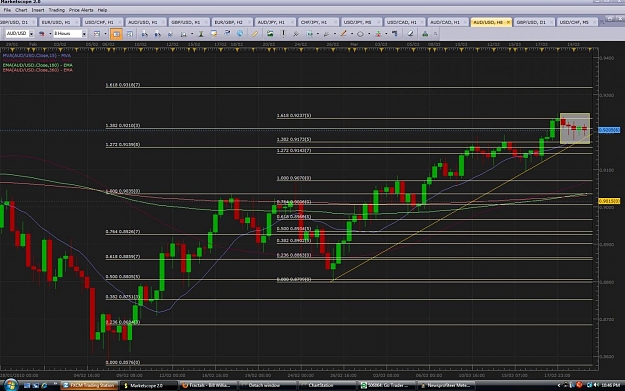
Task: Open the Trading menu
Action: coord(57,10)
